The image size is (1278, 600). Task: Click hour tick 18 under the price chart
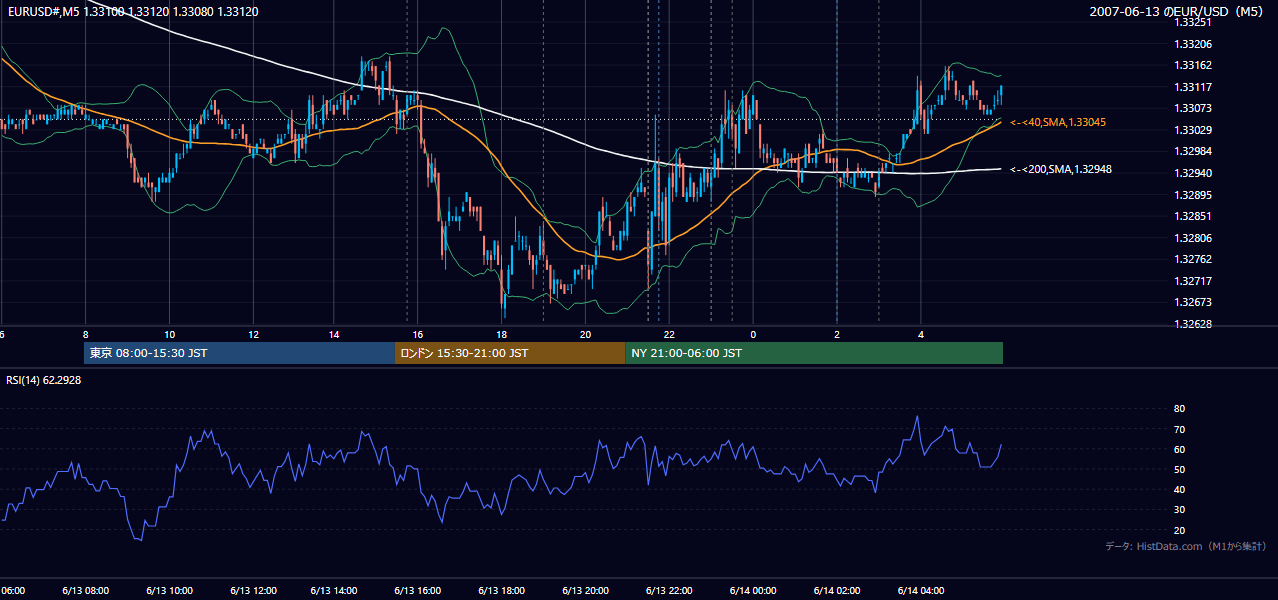point(502,334)
